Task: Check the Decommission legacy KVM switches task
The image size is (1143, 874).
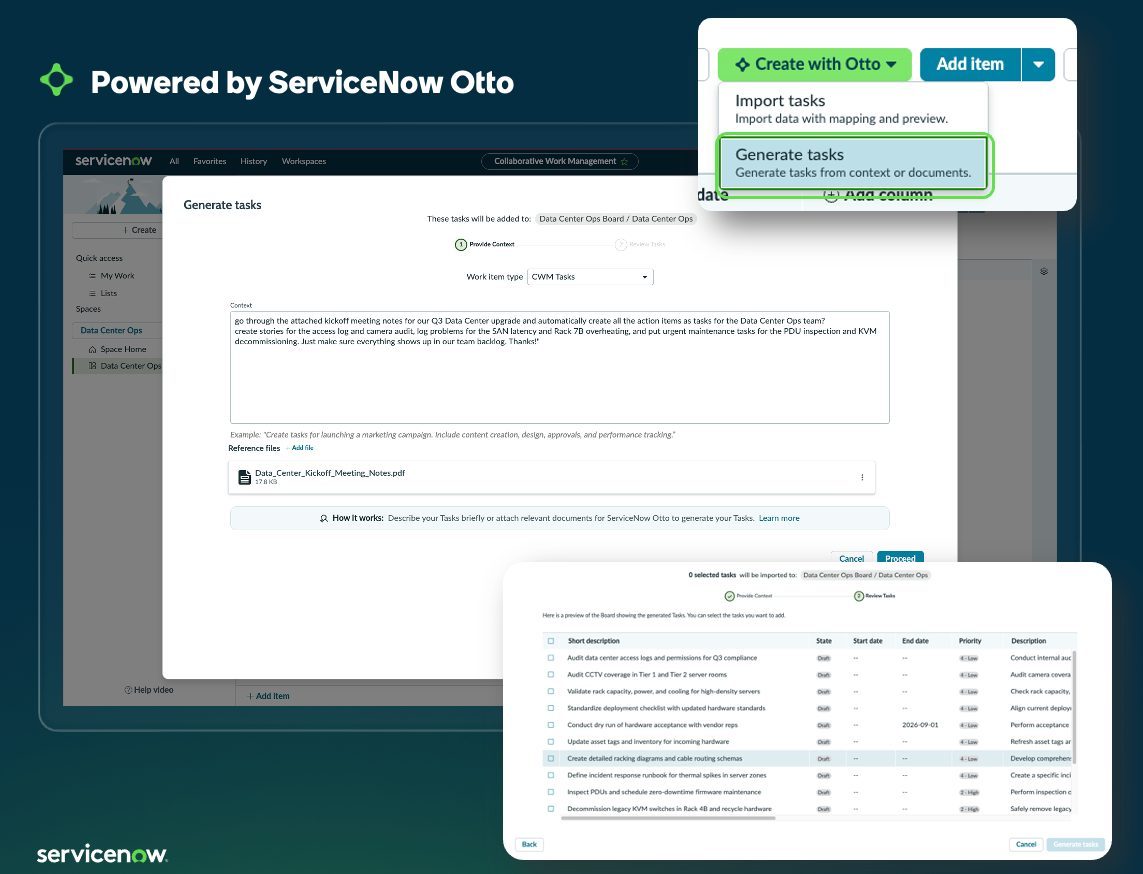Action: click(x=550, y=808)
